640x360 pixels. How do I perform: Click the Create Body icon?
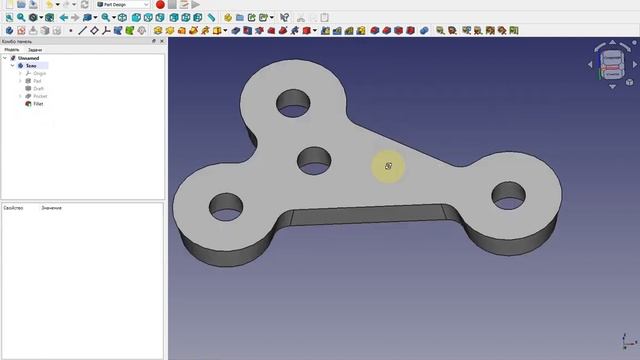[9, 31]
